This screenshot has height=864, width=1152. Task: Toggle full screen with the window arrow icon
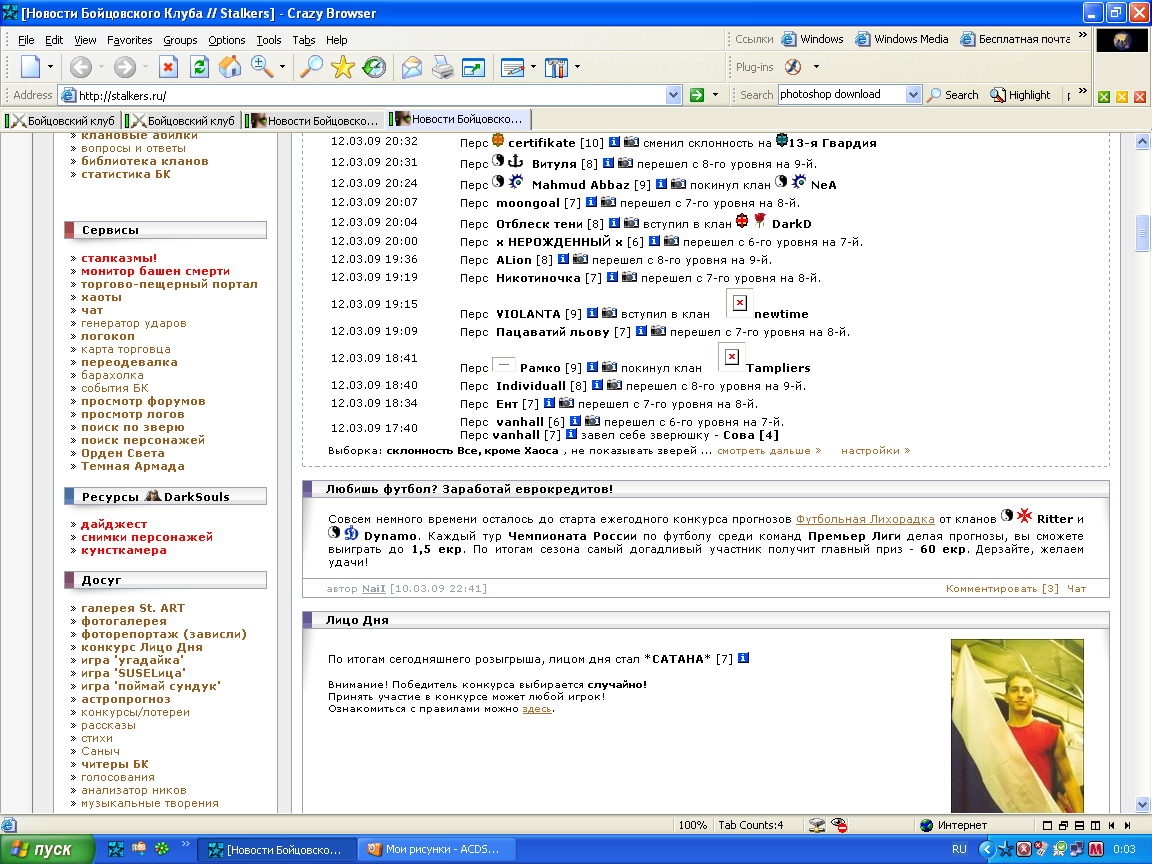[x=473, y=68]
